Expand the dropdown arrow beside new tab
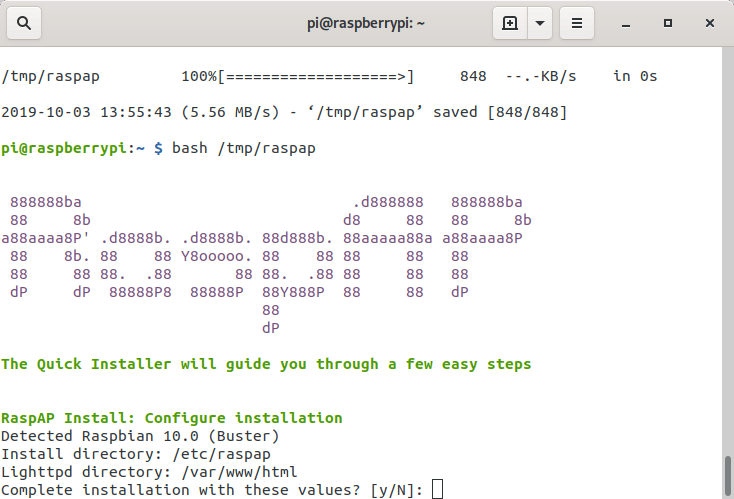The image size is (734, 499). tap(540, 22)
